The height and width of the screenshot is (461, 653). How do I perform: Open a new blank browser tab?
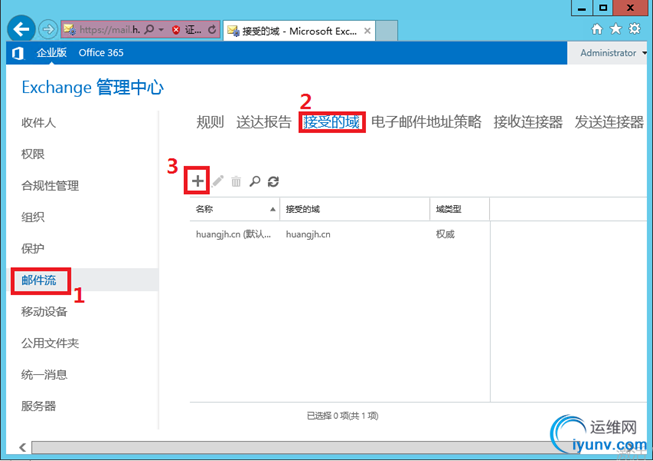click(386, 31)
